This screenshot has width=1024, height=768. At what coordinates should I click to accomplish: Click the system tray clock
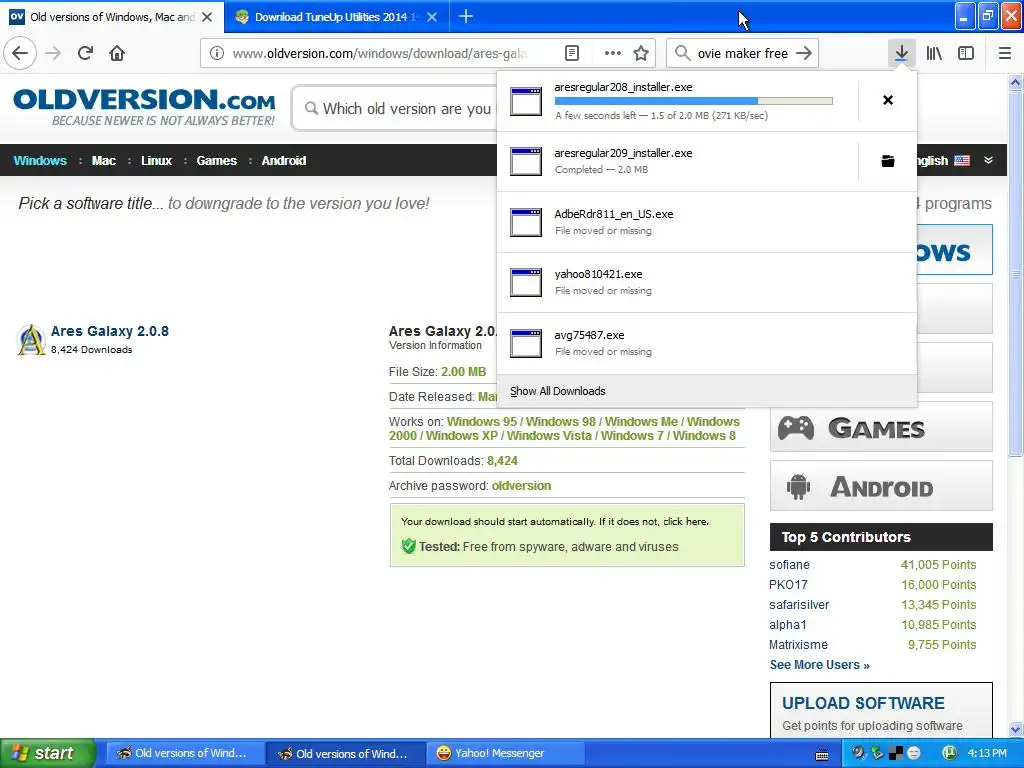click(987, 753)
